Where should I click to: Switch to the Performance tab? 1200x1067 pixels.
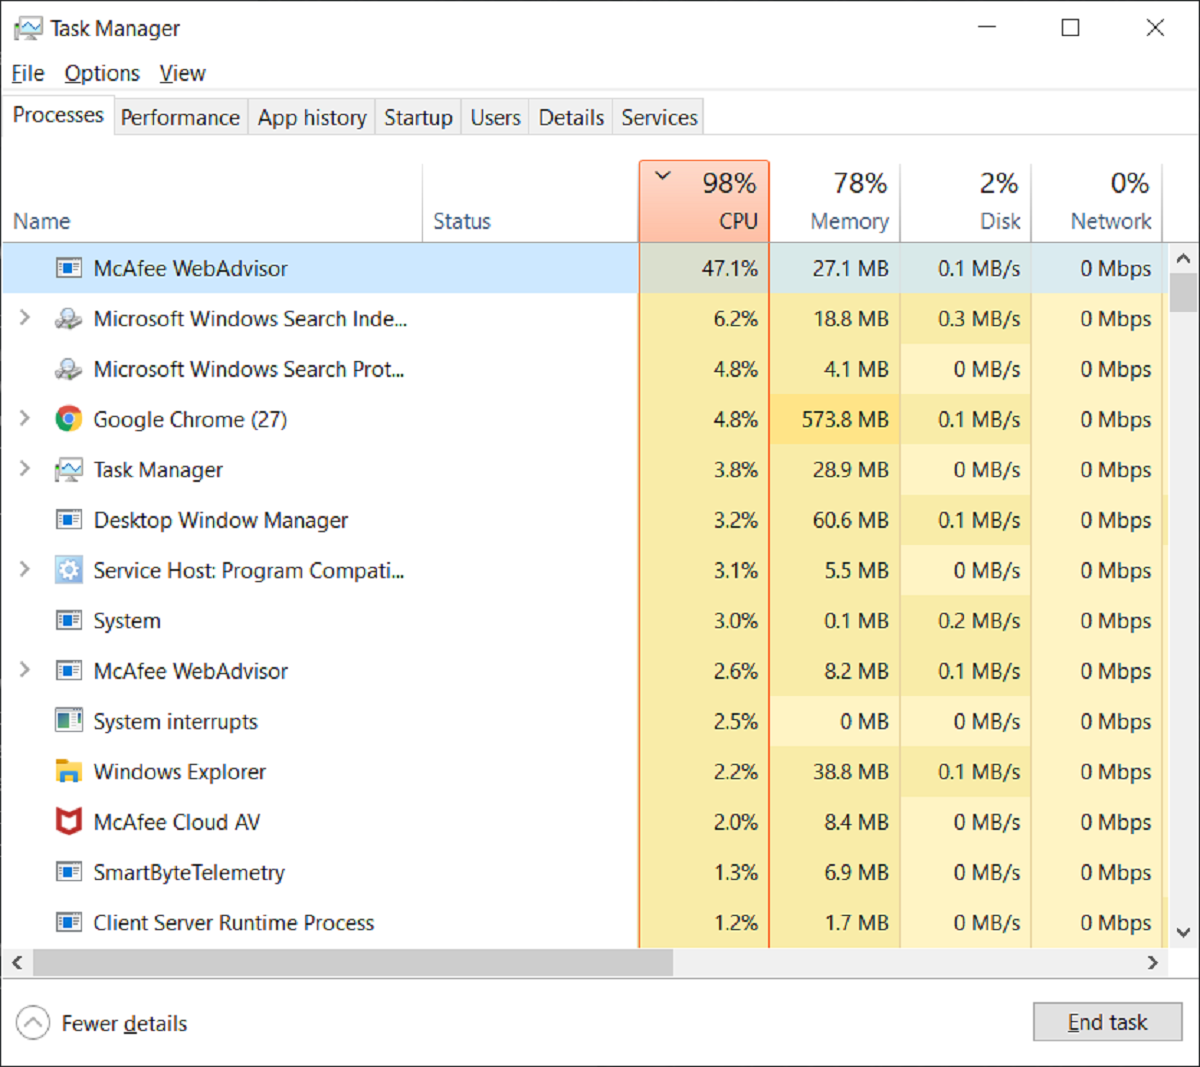[180, 118]
